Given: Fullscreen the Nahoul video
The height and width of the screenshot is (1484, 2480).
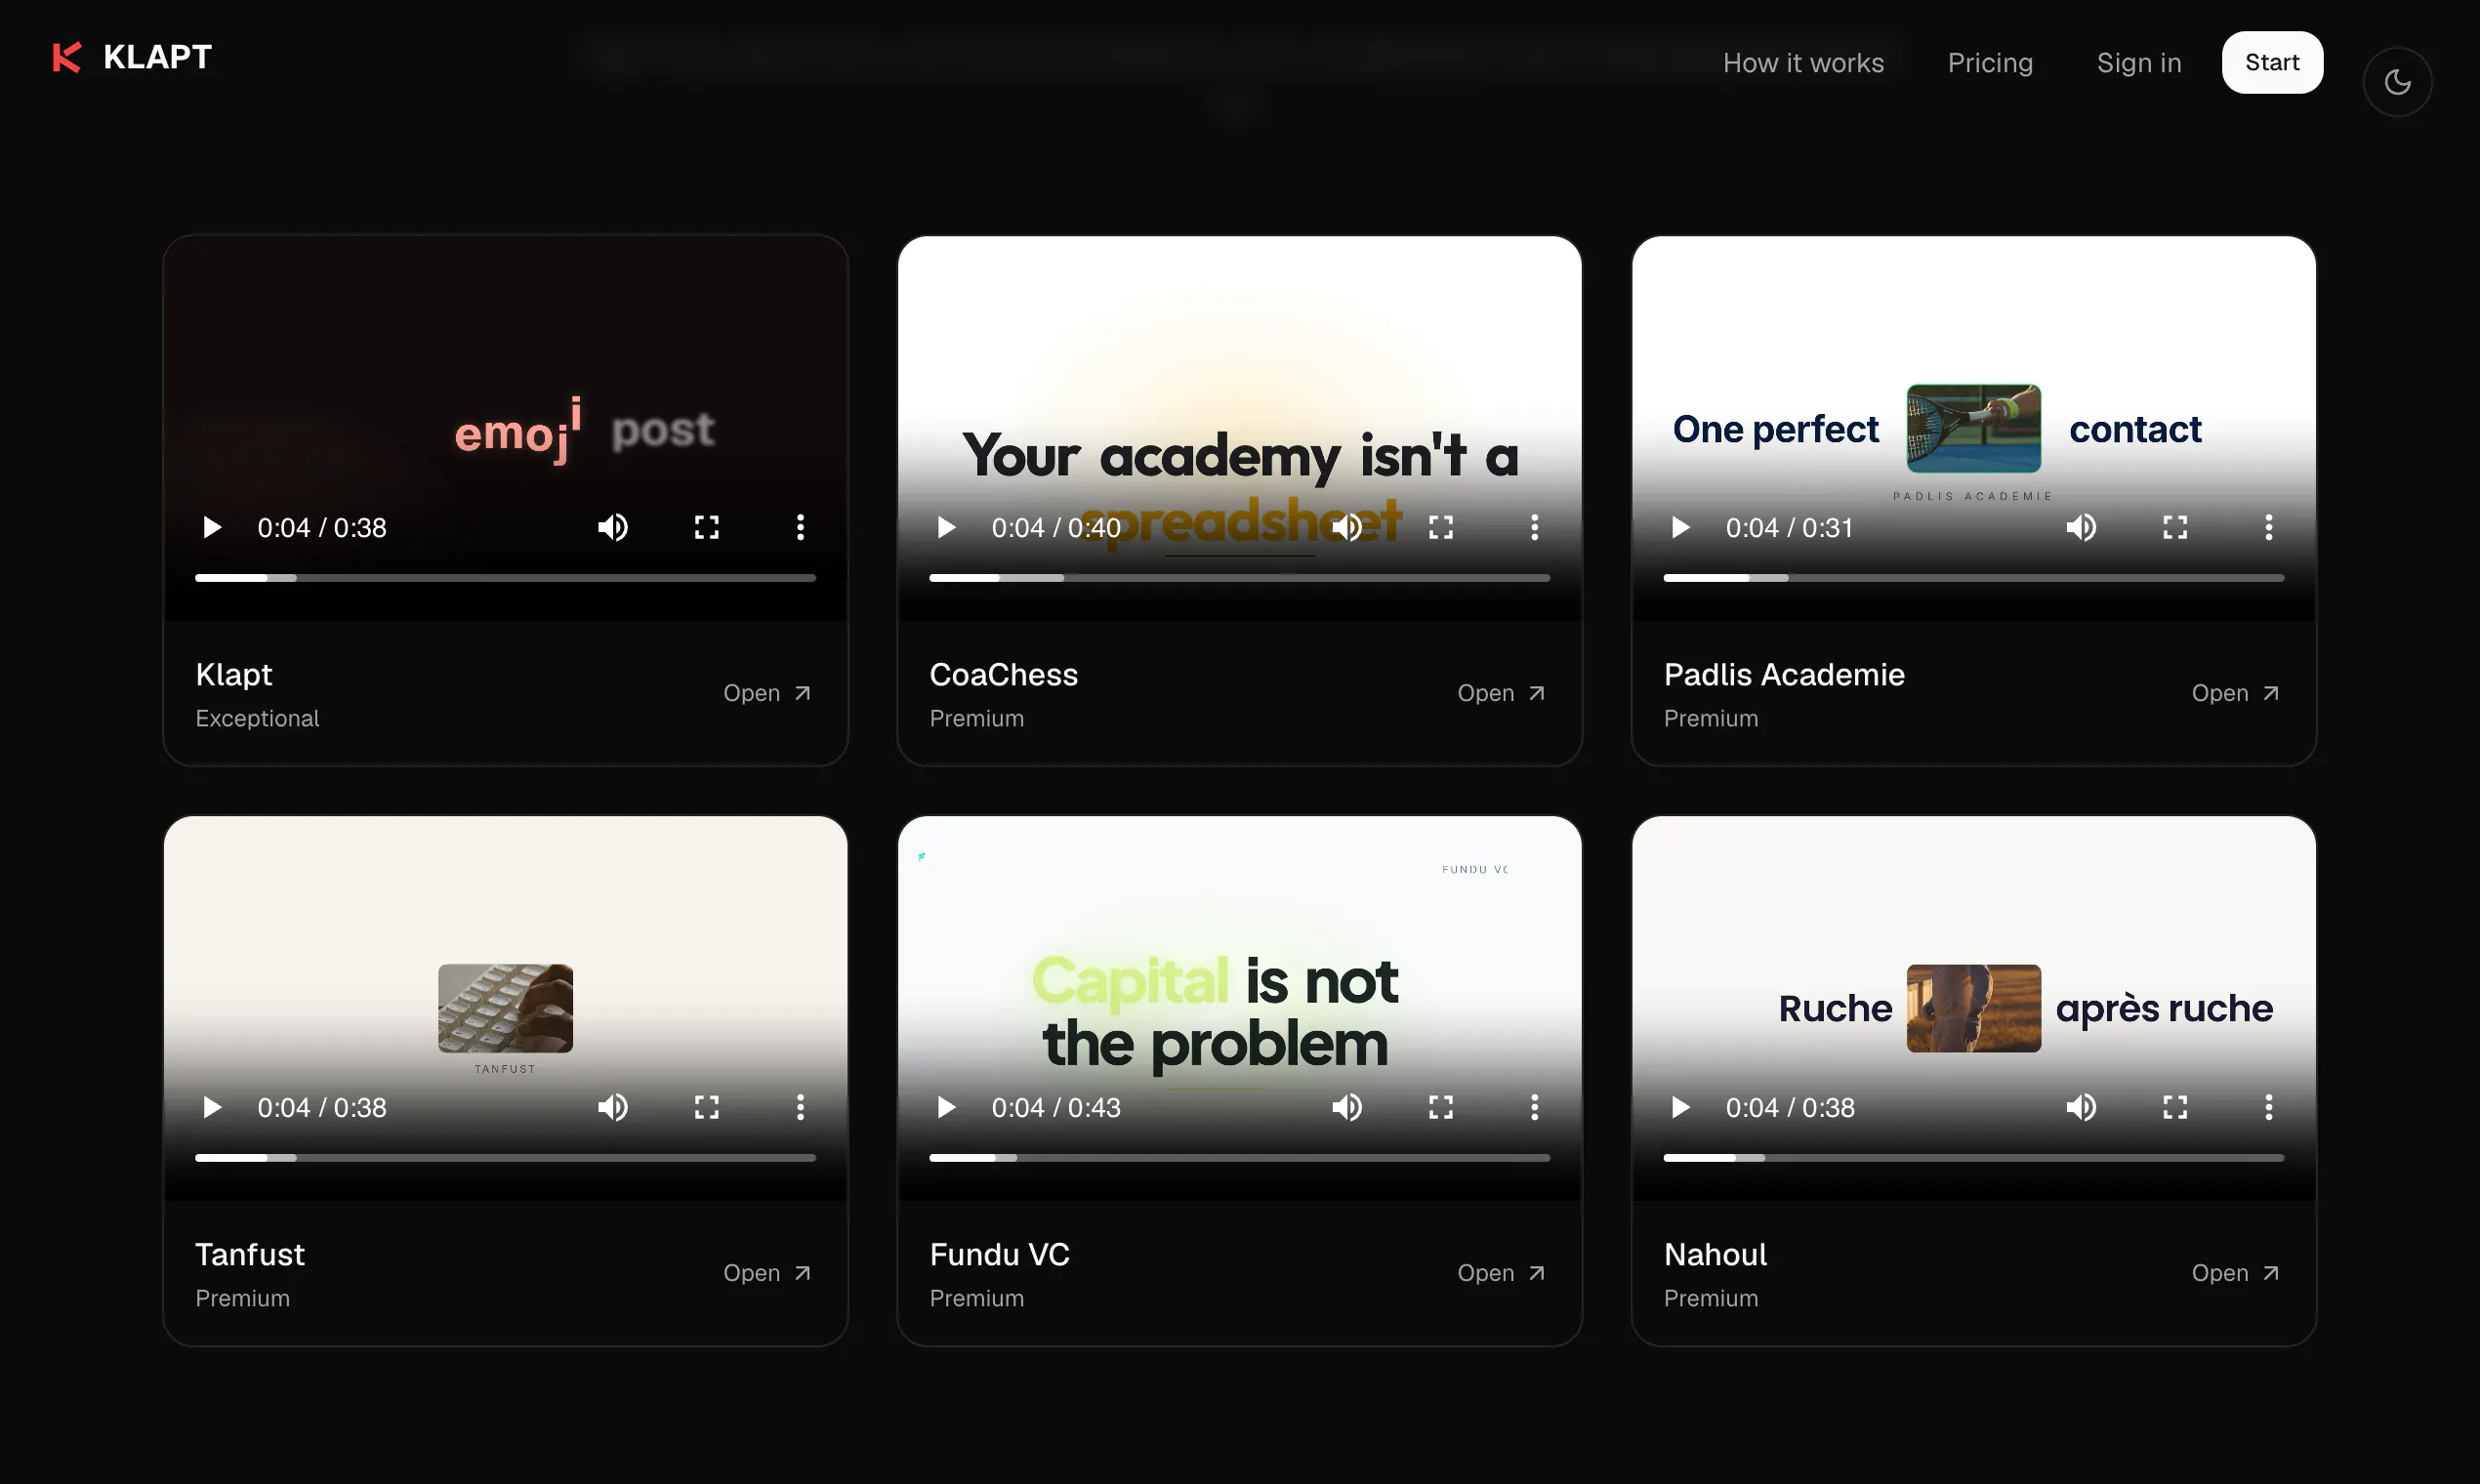Looking at the screenshot, I should point(2175,1107).
